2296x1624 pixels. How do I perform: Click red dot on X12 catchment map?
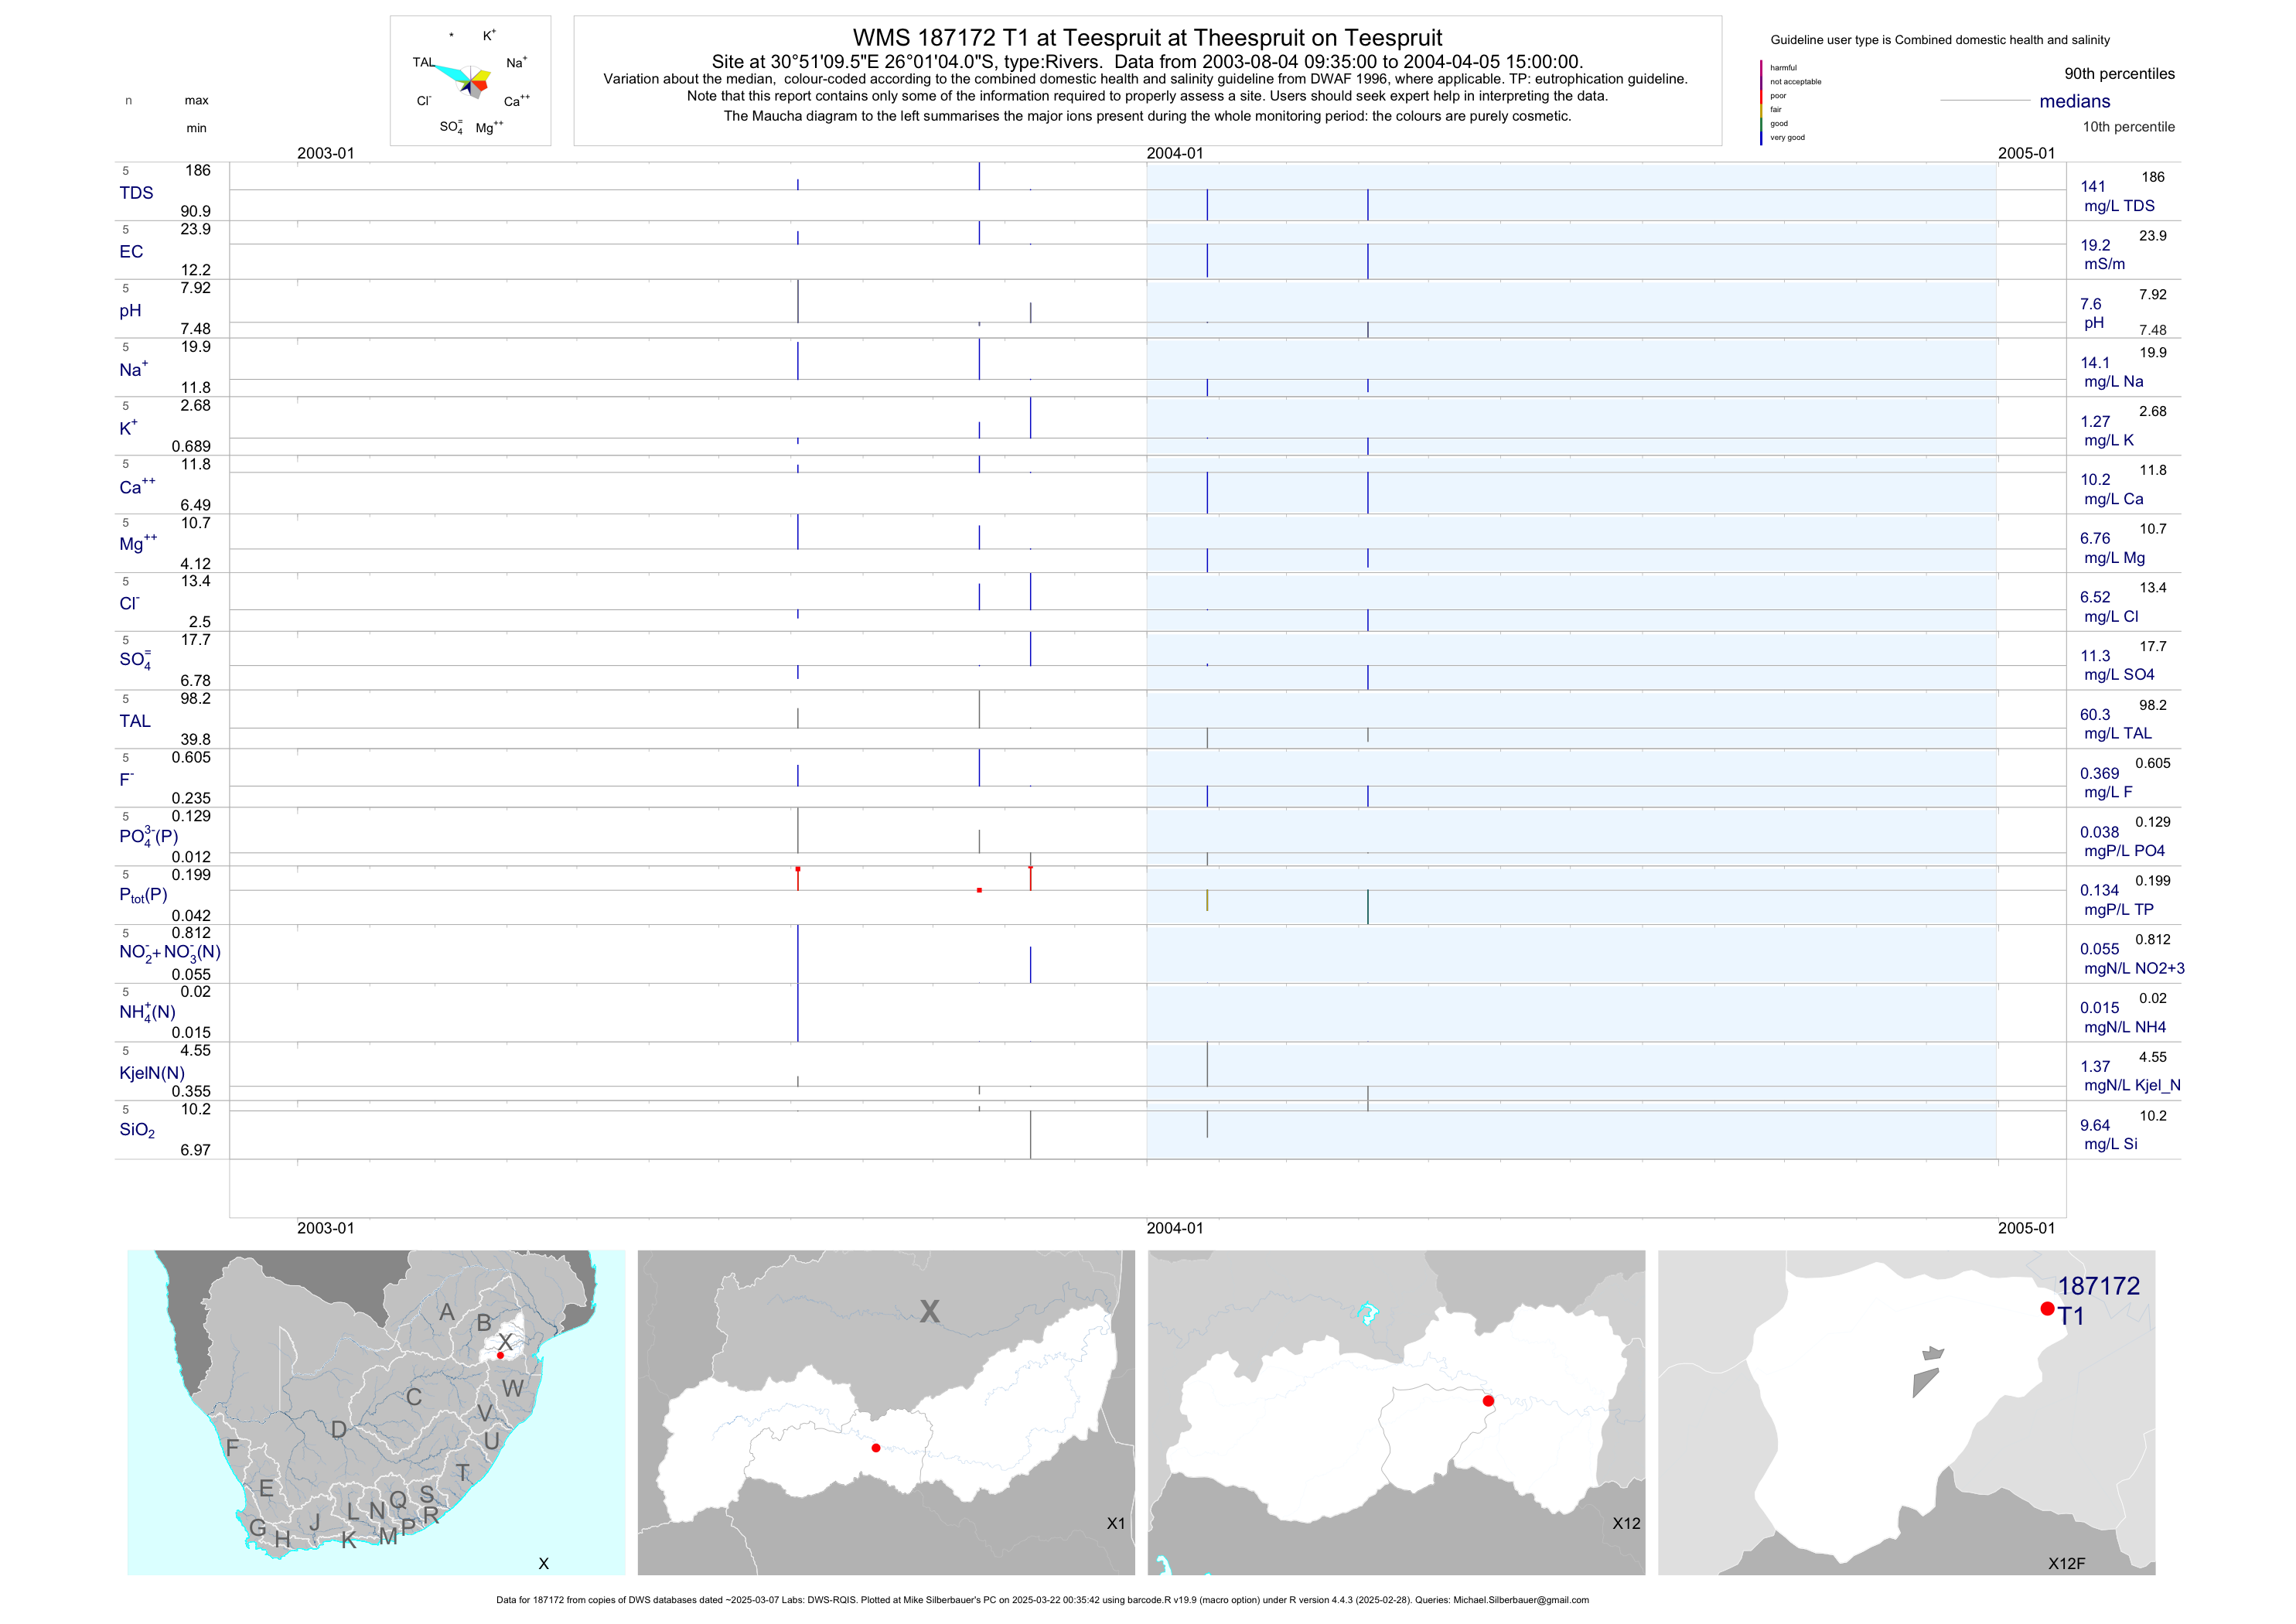pyautogui.click(x=1488, y=1401)
